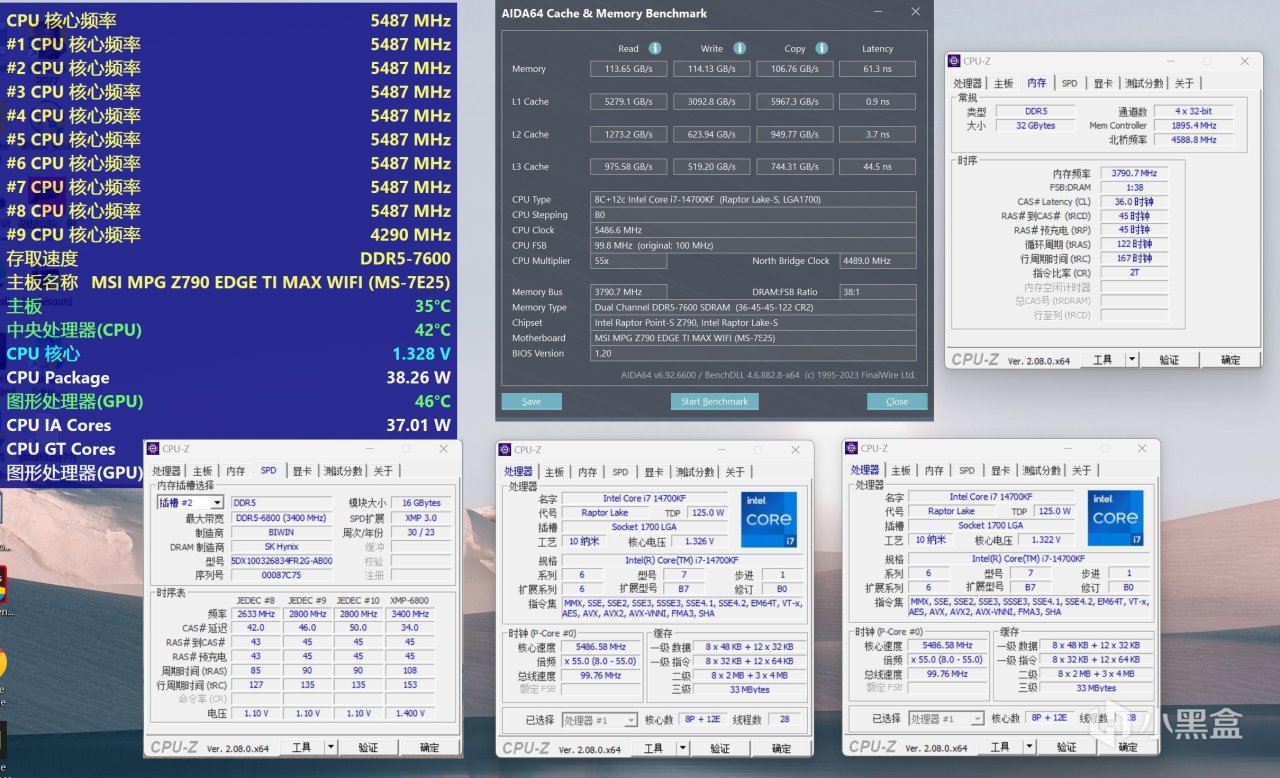Click the 1.328 V CPU core overlay reading
This screenshot has height=778, width=1280.
tap(420, 353)
